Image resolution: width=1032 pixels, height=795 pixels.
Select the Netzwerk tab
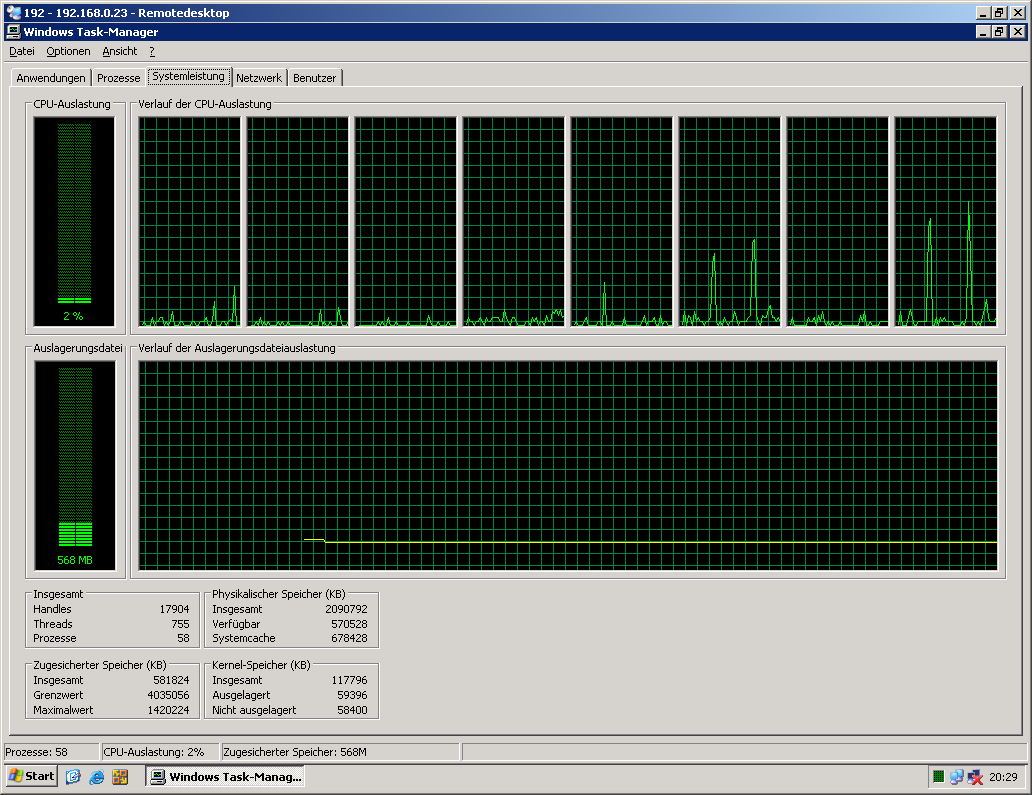(x=259, y=78)
